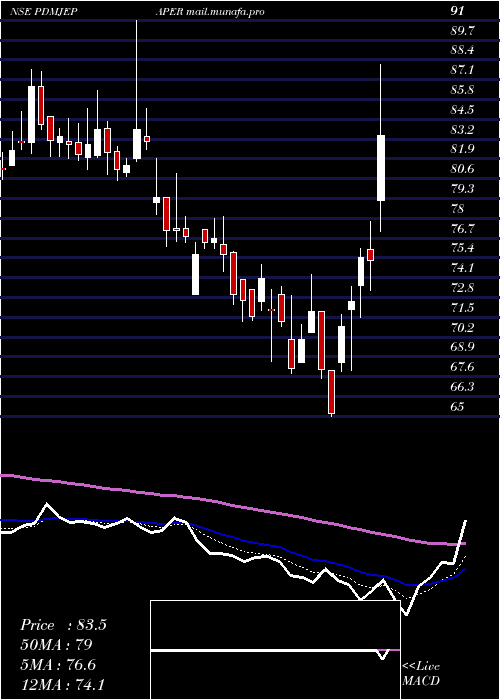Click the 66.3 price axis label
Image resolution: width=500 pixels, height=700 pixels.
tap(462, 386)
